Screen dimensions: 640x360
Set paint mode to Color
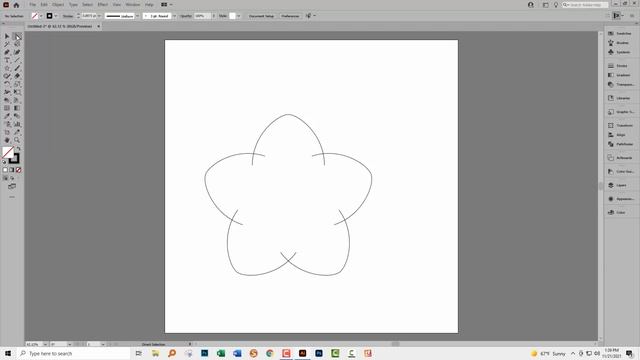tap(5, 170)
